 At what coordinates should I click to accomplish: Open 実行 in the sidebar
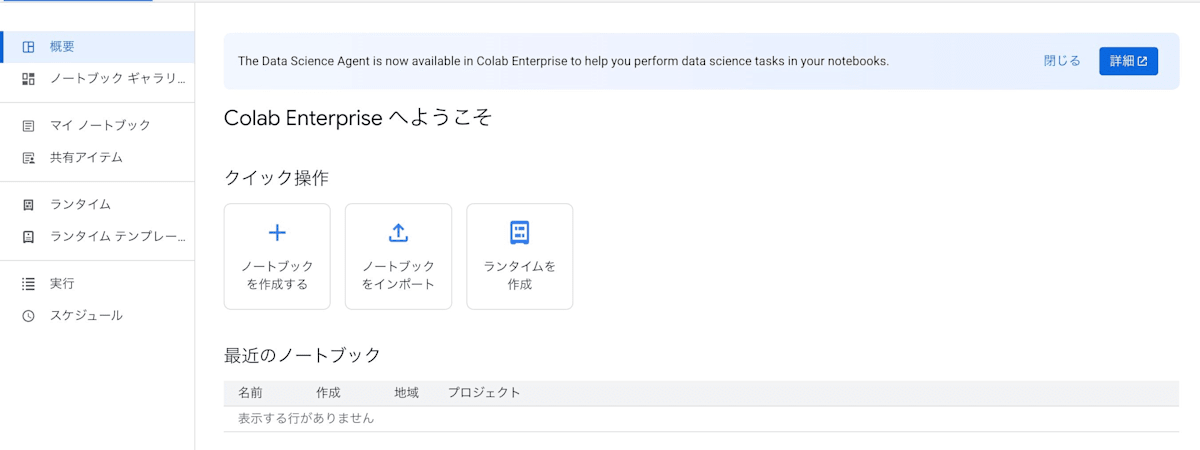pyautogui.click(x=97, y=284)
